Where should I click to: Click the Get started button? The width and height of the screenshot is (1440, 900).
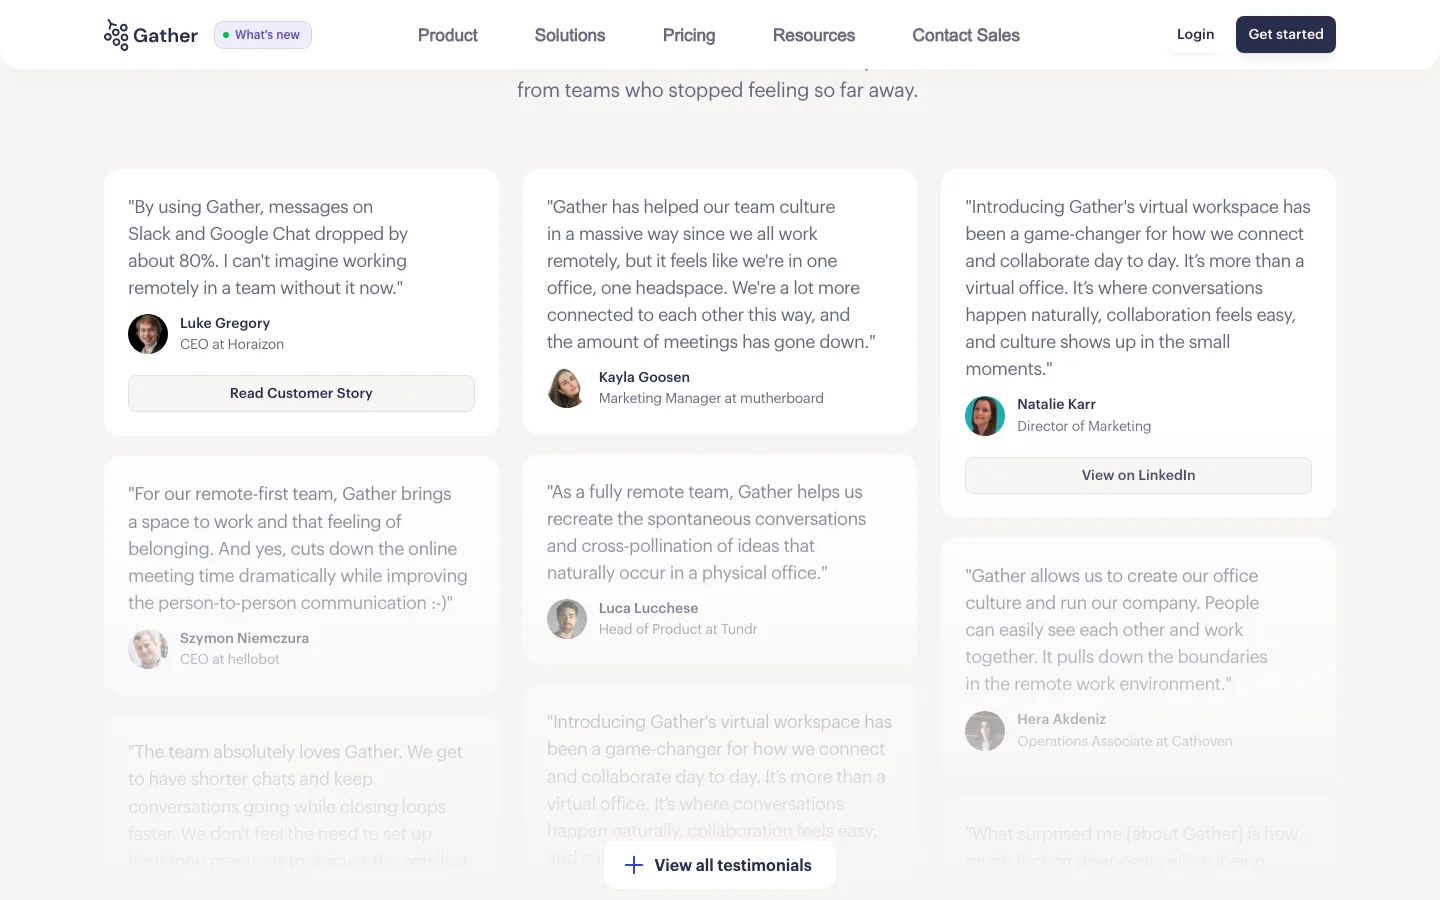pyautogui.click(x=1286, y=34)
